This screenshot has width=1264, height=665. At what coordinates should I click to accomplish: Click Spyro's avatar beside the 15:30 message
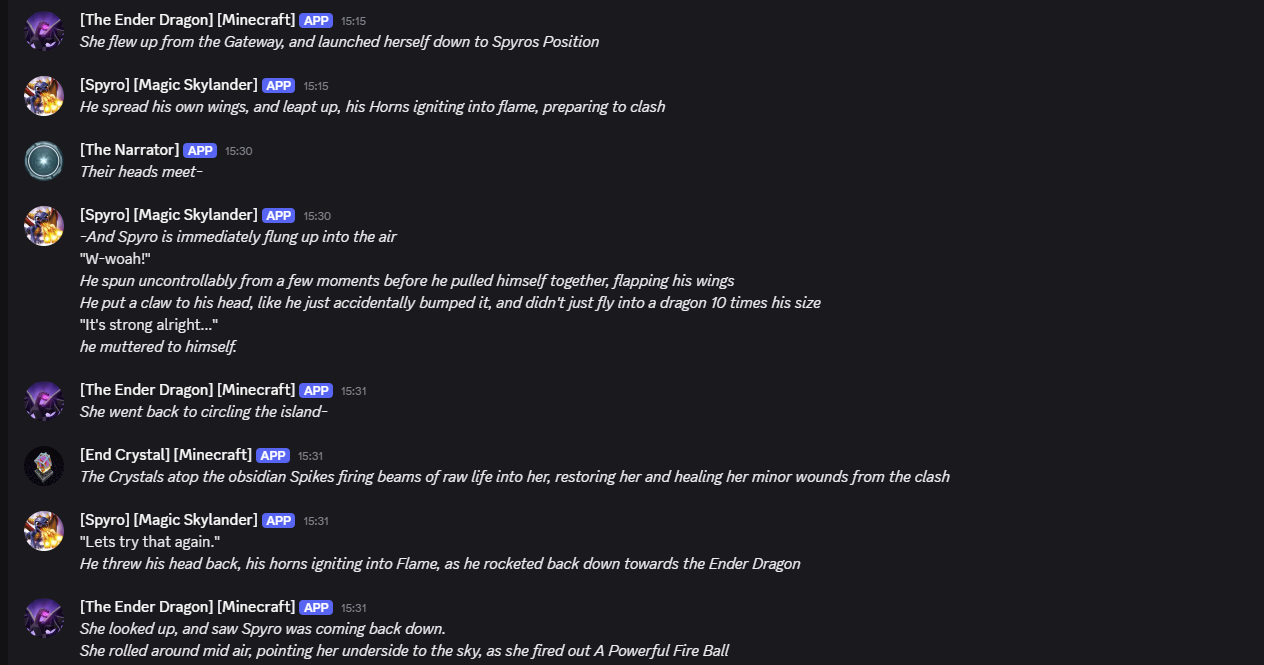pyautogui.click(x=44, y=226)
